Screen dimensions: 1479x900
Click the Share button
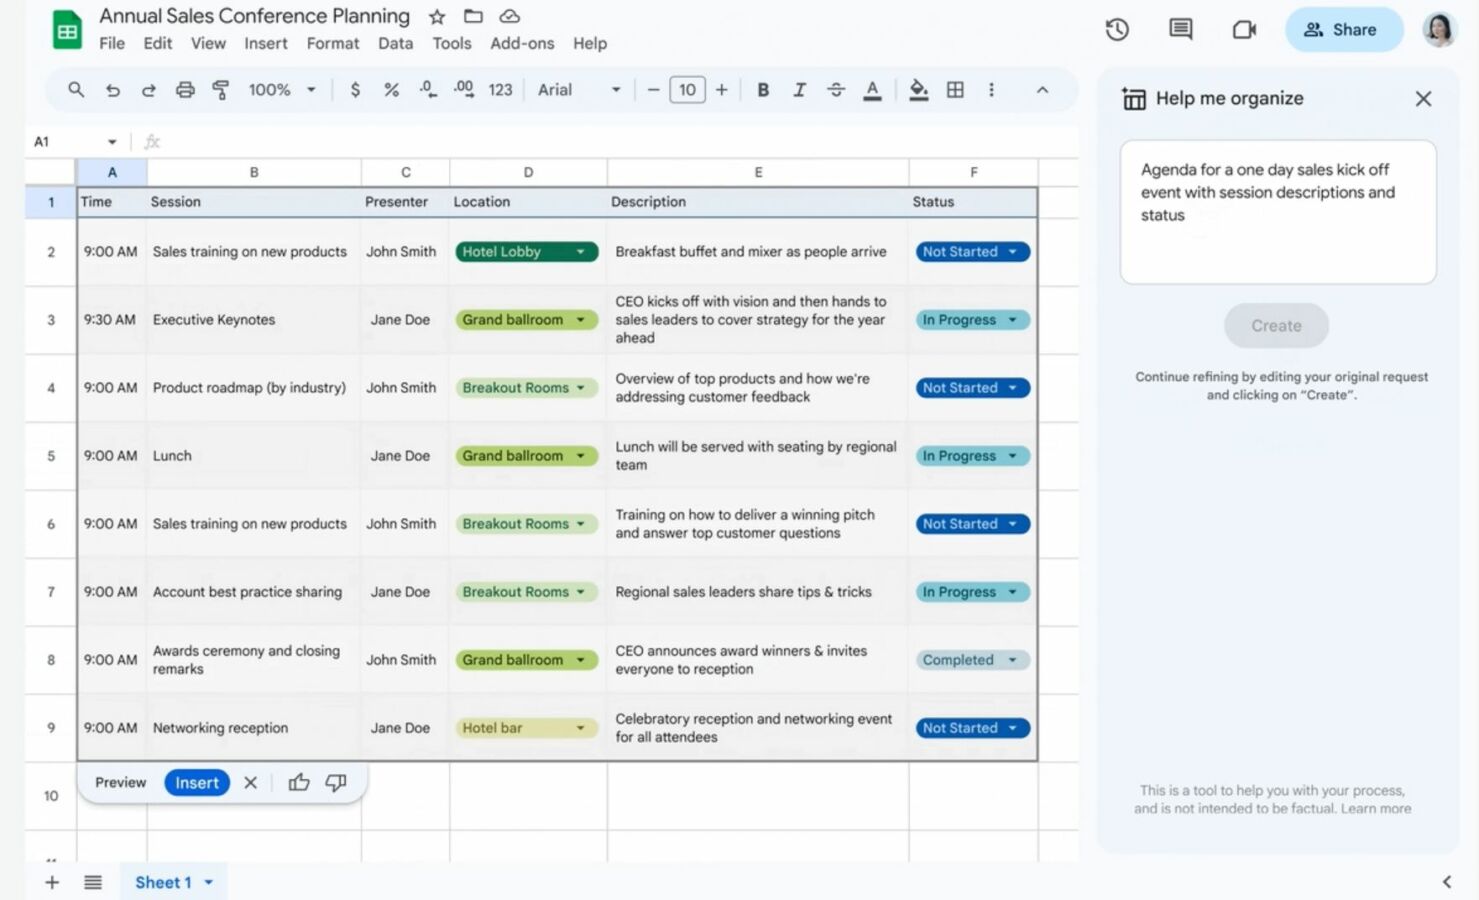coord(1343,30)
